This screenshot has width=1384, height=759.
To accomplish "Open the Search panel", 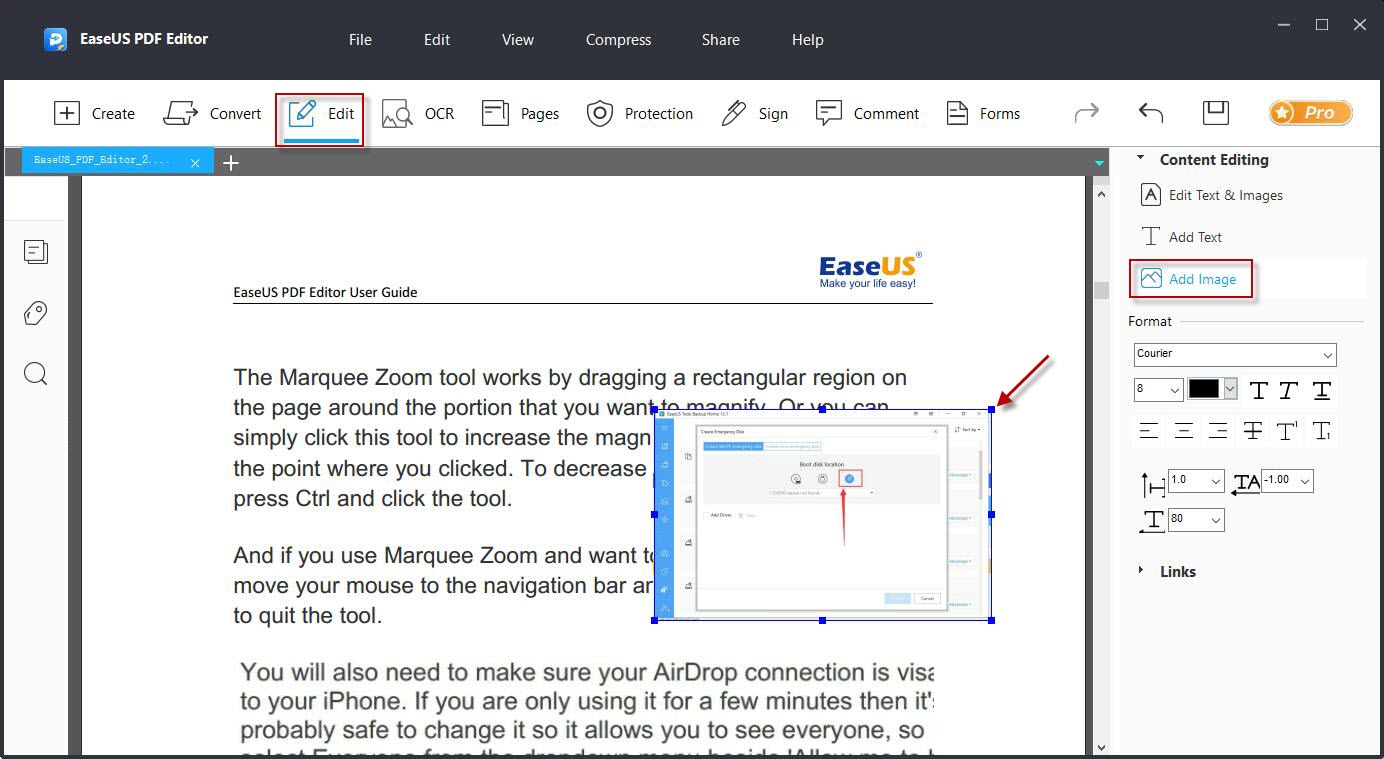I will pos(36,373).
